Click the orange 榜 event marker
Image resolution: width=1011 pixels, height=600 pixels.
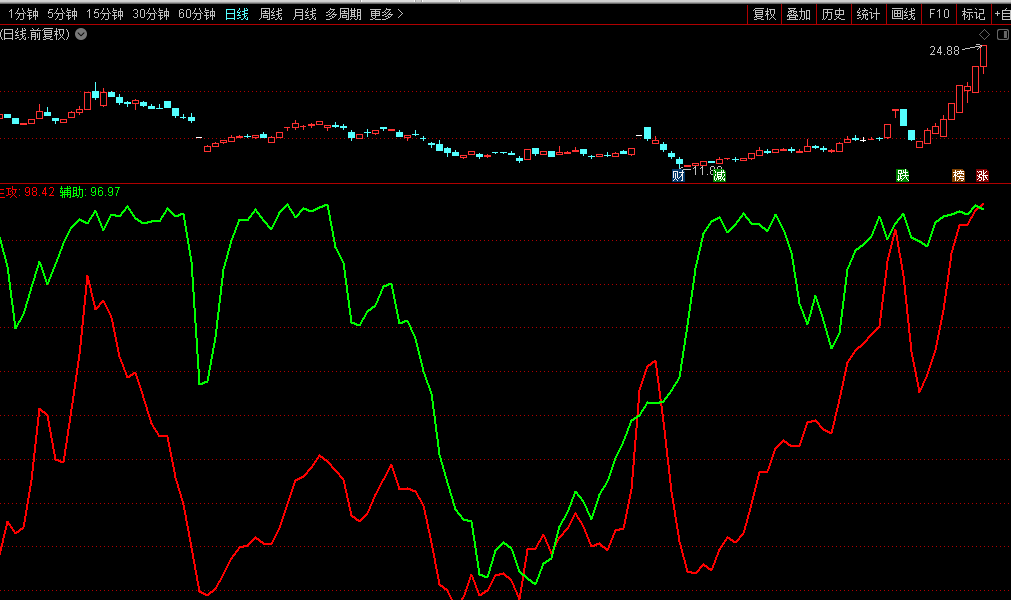(959, 176)
